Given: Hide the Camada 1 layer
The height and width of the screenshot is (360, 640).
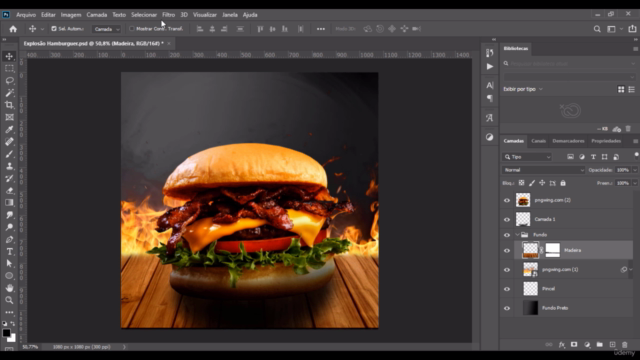Looking at the screenshot, I should (x=507, y=220).
